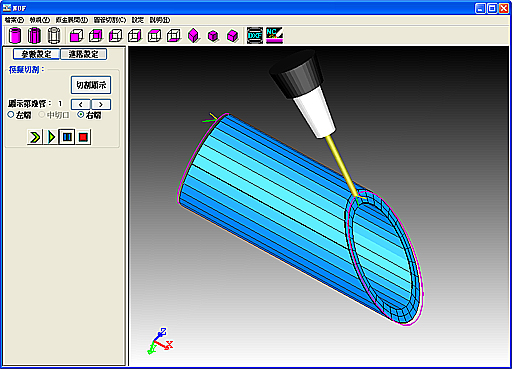The image size is (512, 369).
Task: Open the DXF export icon
Action: [255, 35]
